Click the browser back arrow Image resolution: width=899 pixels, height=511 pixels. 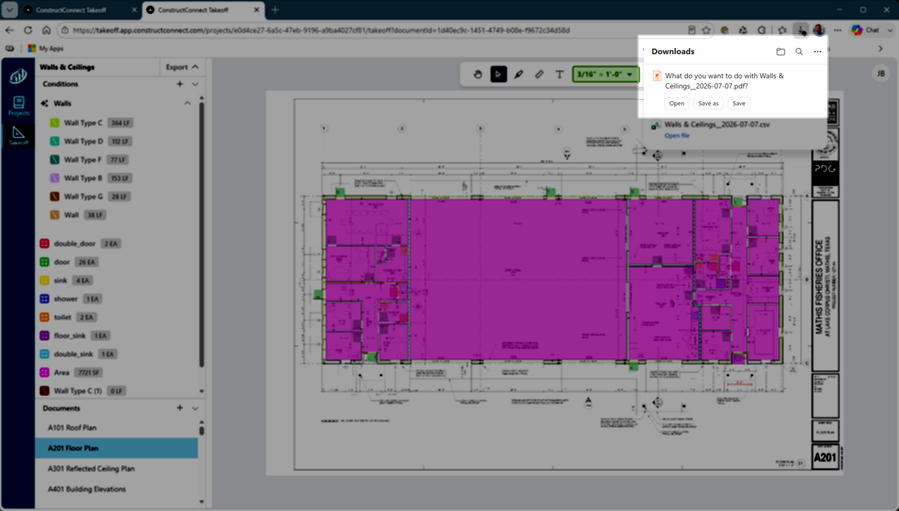pyautogui.click(x=9, y=30)
